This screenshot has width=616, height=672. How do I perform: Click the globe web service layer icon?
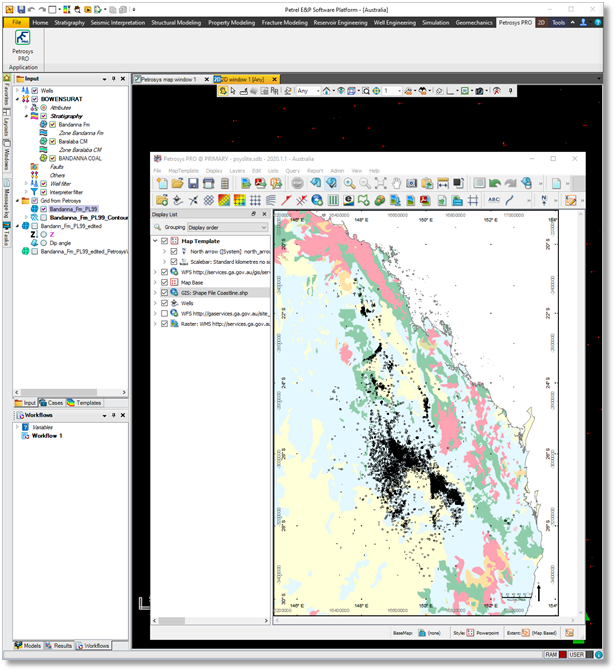(317, 200)
